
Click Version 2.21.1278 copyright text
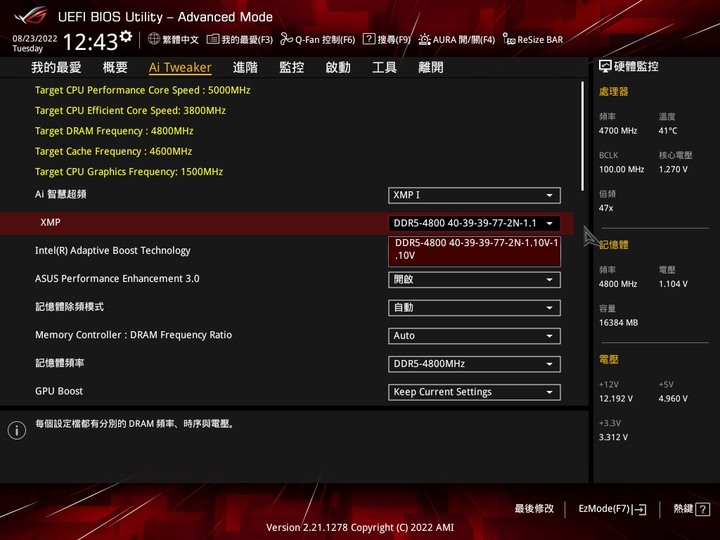point(360,528)
